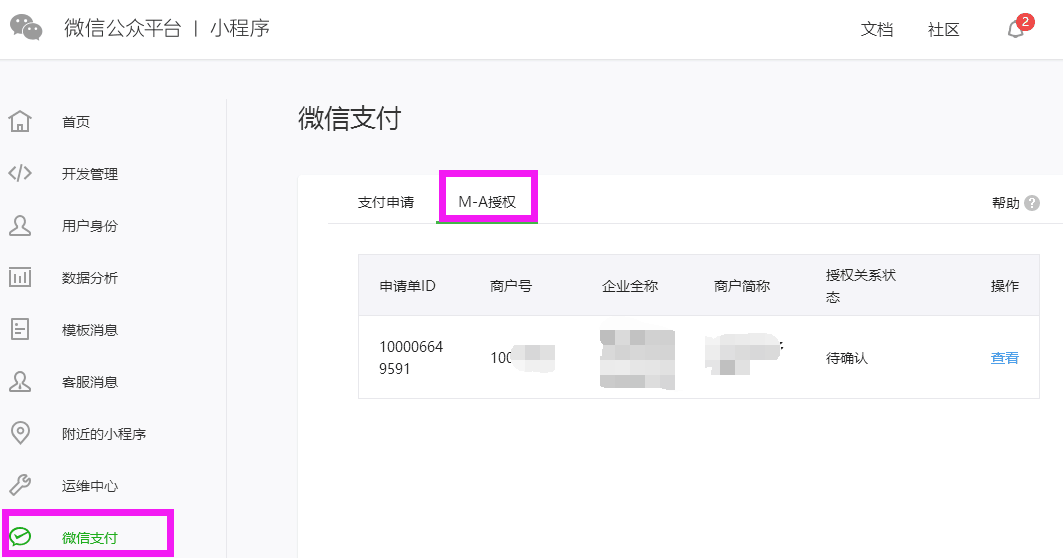Open the 社区 link in header

944,30
